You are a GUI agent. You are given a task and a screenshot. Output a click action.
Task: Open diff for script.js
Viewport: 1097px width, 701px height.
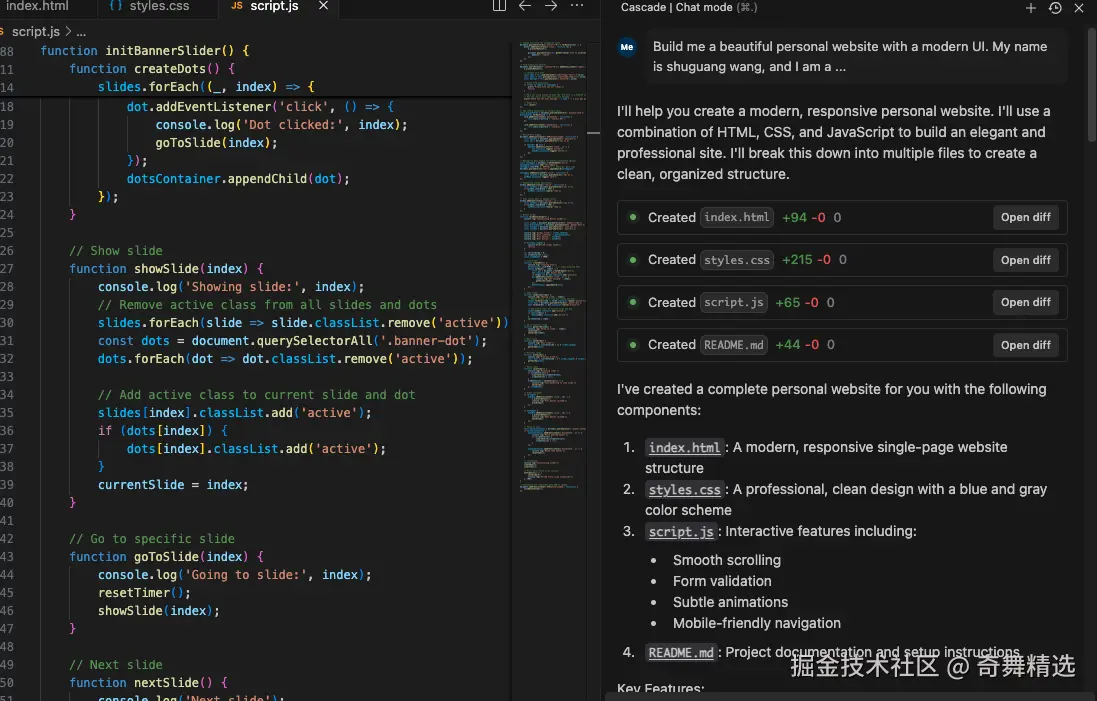point(1026,302)
